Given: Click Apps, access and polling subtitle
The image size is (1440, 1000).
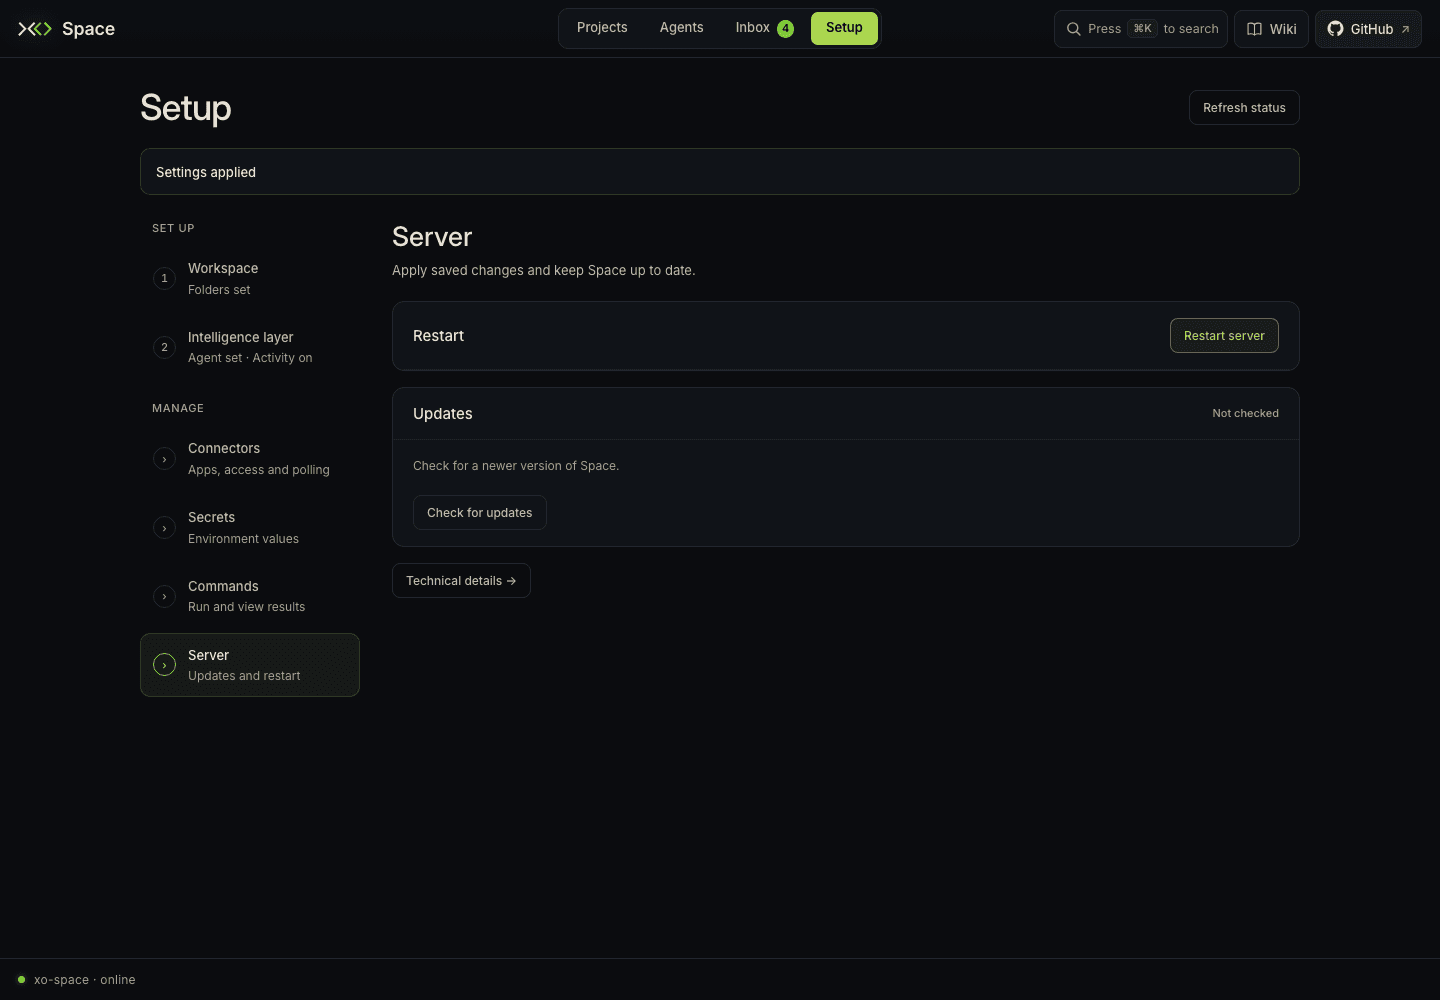Looking at the screenshot, I should tap(259, 470).
